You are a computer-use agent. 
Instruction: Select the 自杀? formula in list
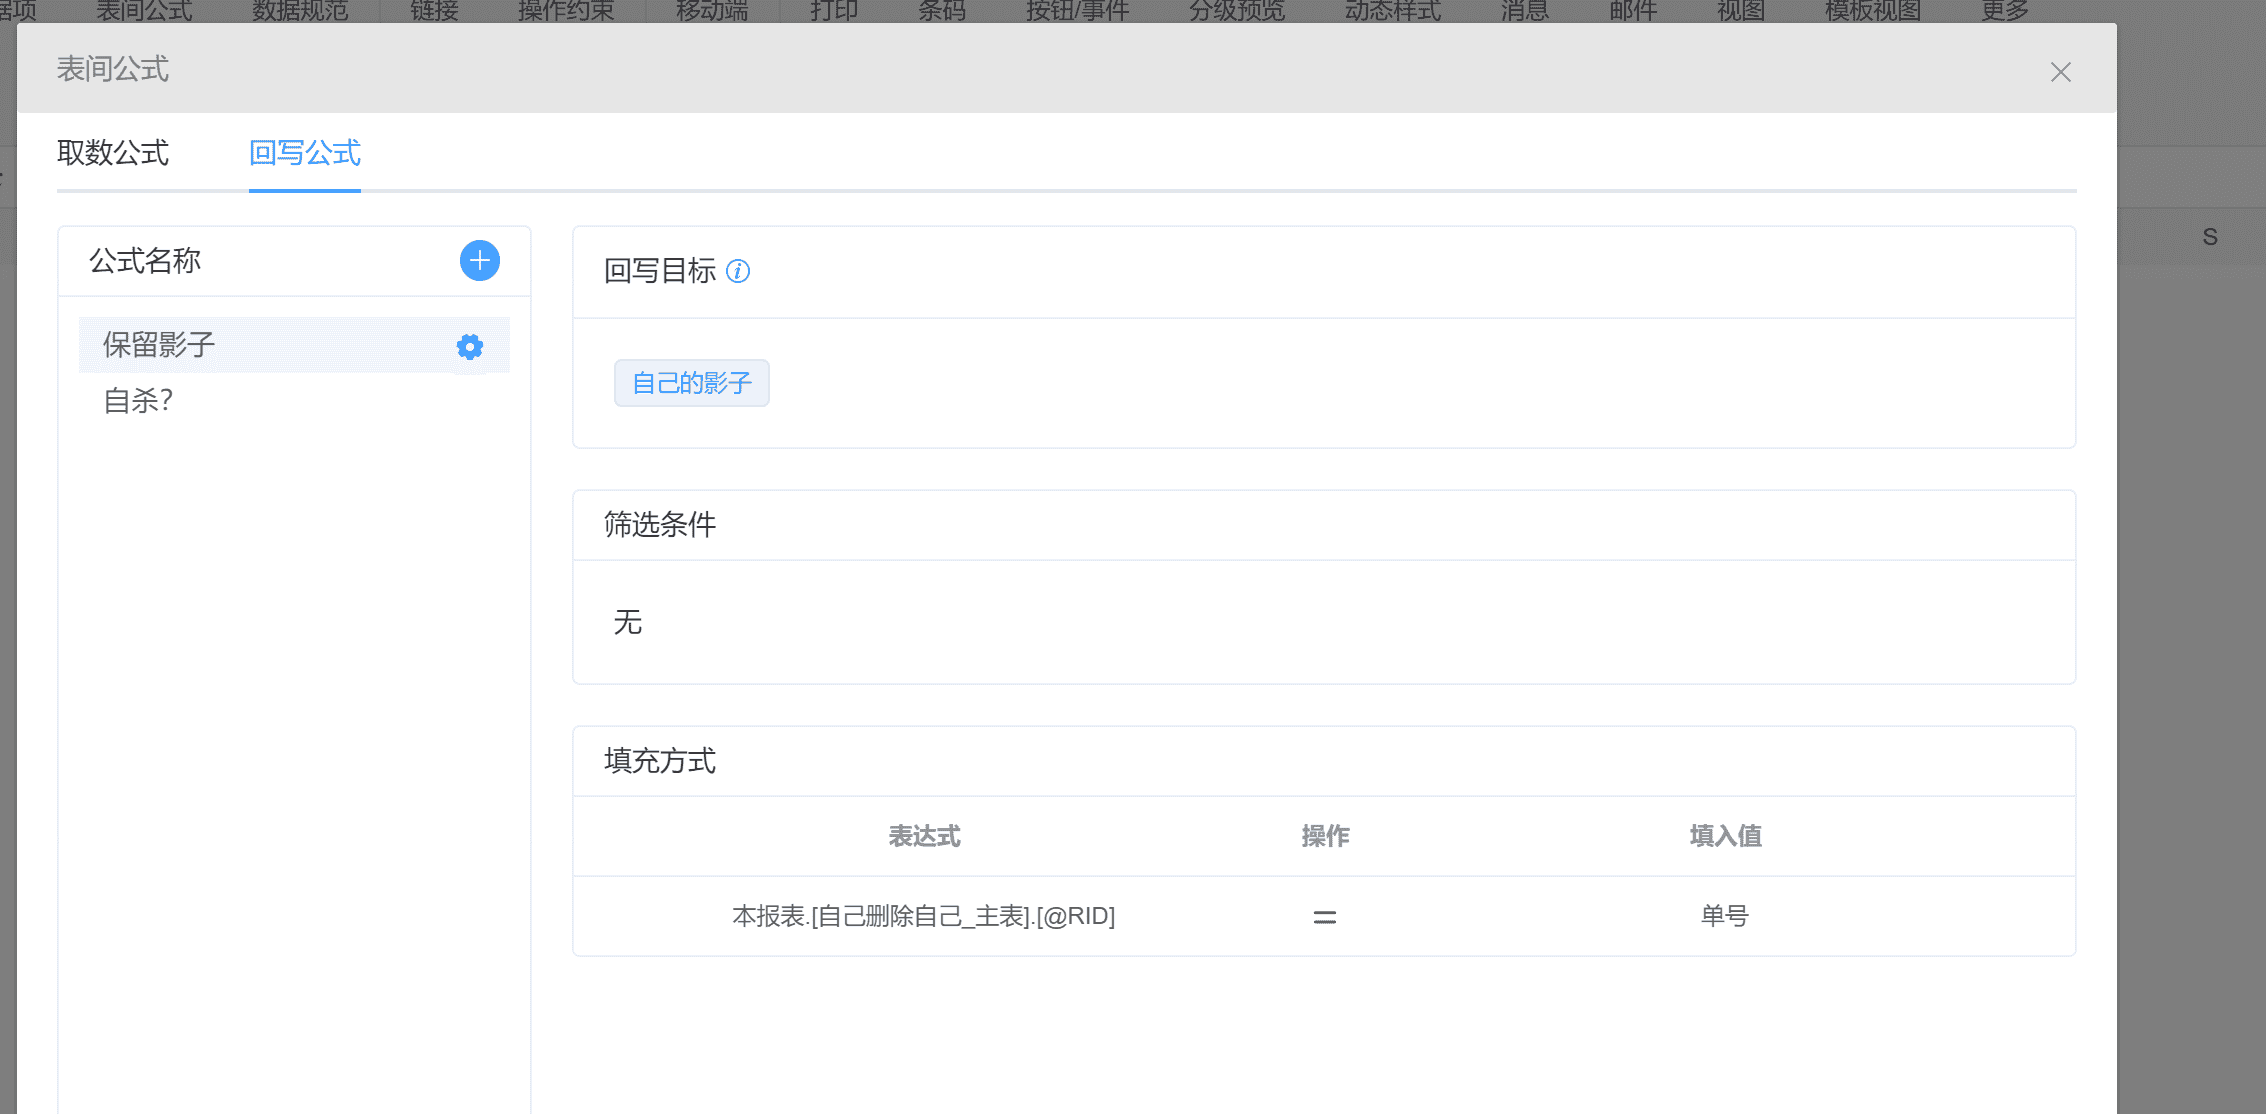294,401
